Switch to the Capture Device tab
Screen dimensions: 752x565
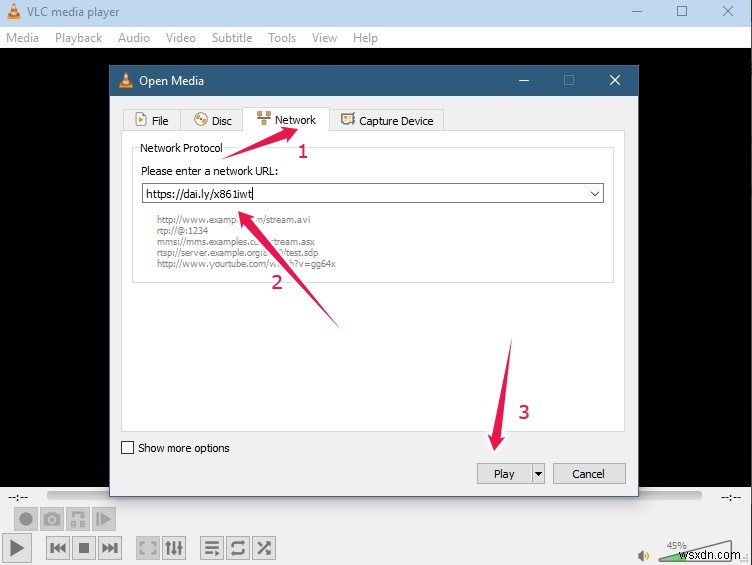click(387, 120)
